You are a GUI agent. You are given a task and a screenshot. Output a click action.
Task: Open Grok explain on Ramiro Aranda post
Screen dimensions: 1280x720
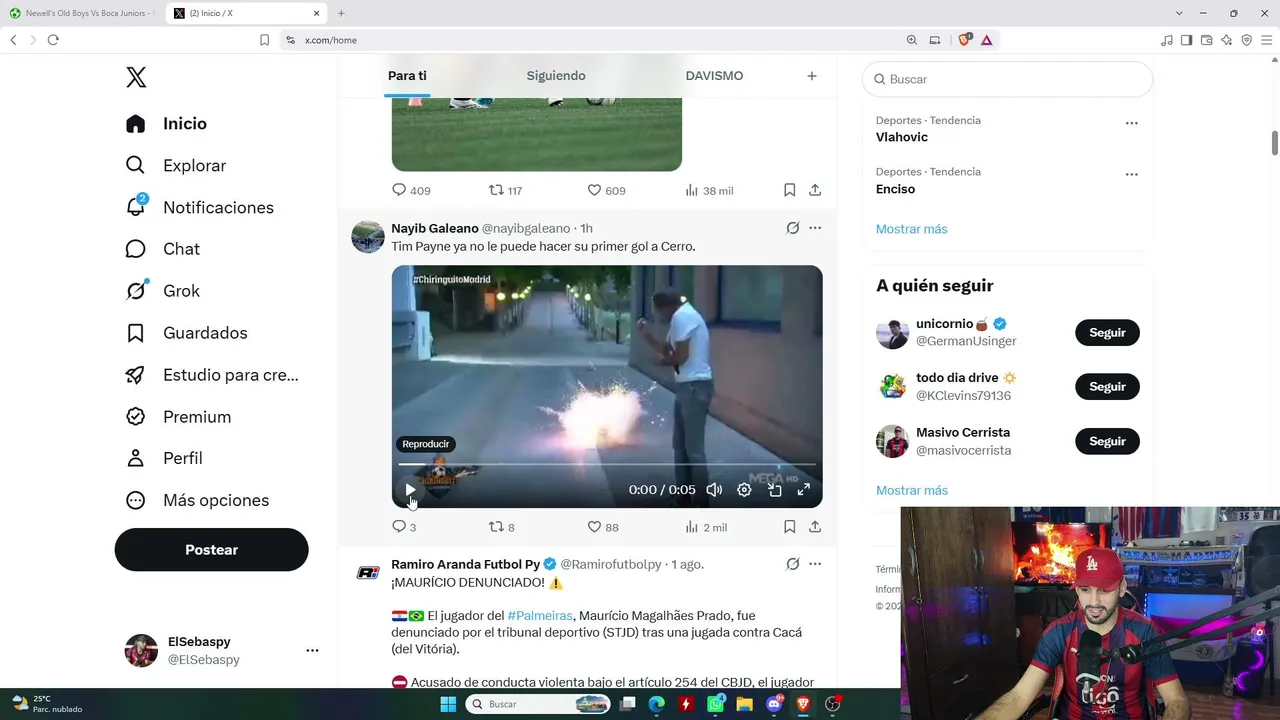click(793, 564)
